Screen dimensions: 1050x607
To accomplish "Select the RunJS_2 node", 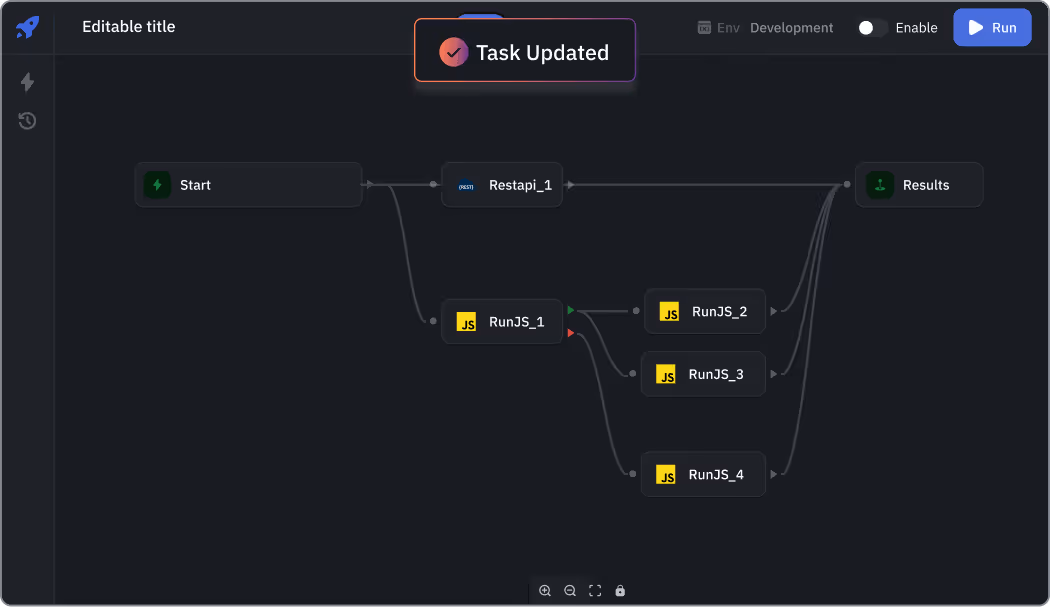I will coord(705,312).
